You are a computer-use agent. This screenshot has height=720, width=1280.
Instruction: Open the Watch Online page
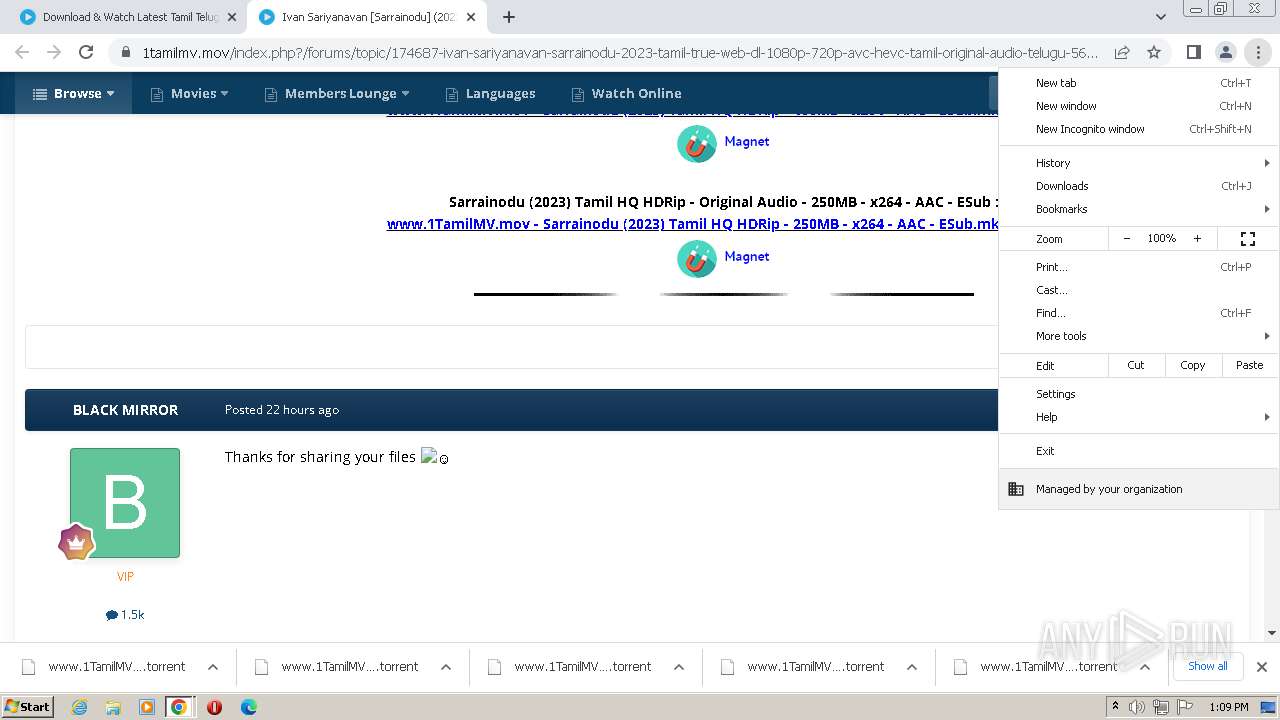click(x=626, y=93)
